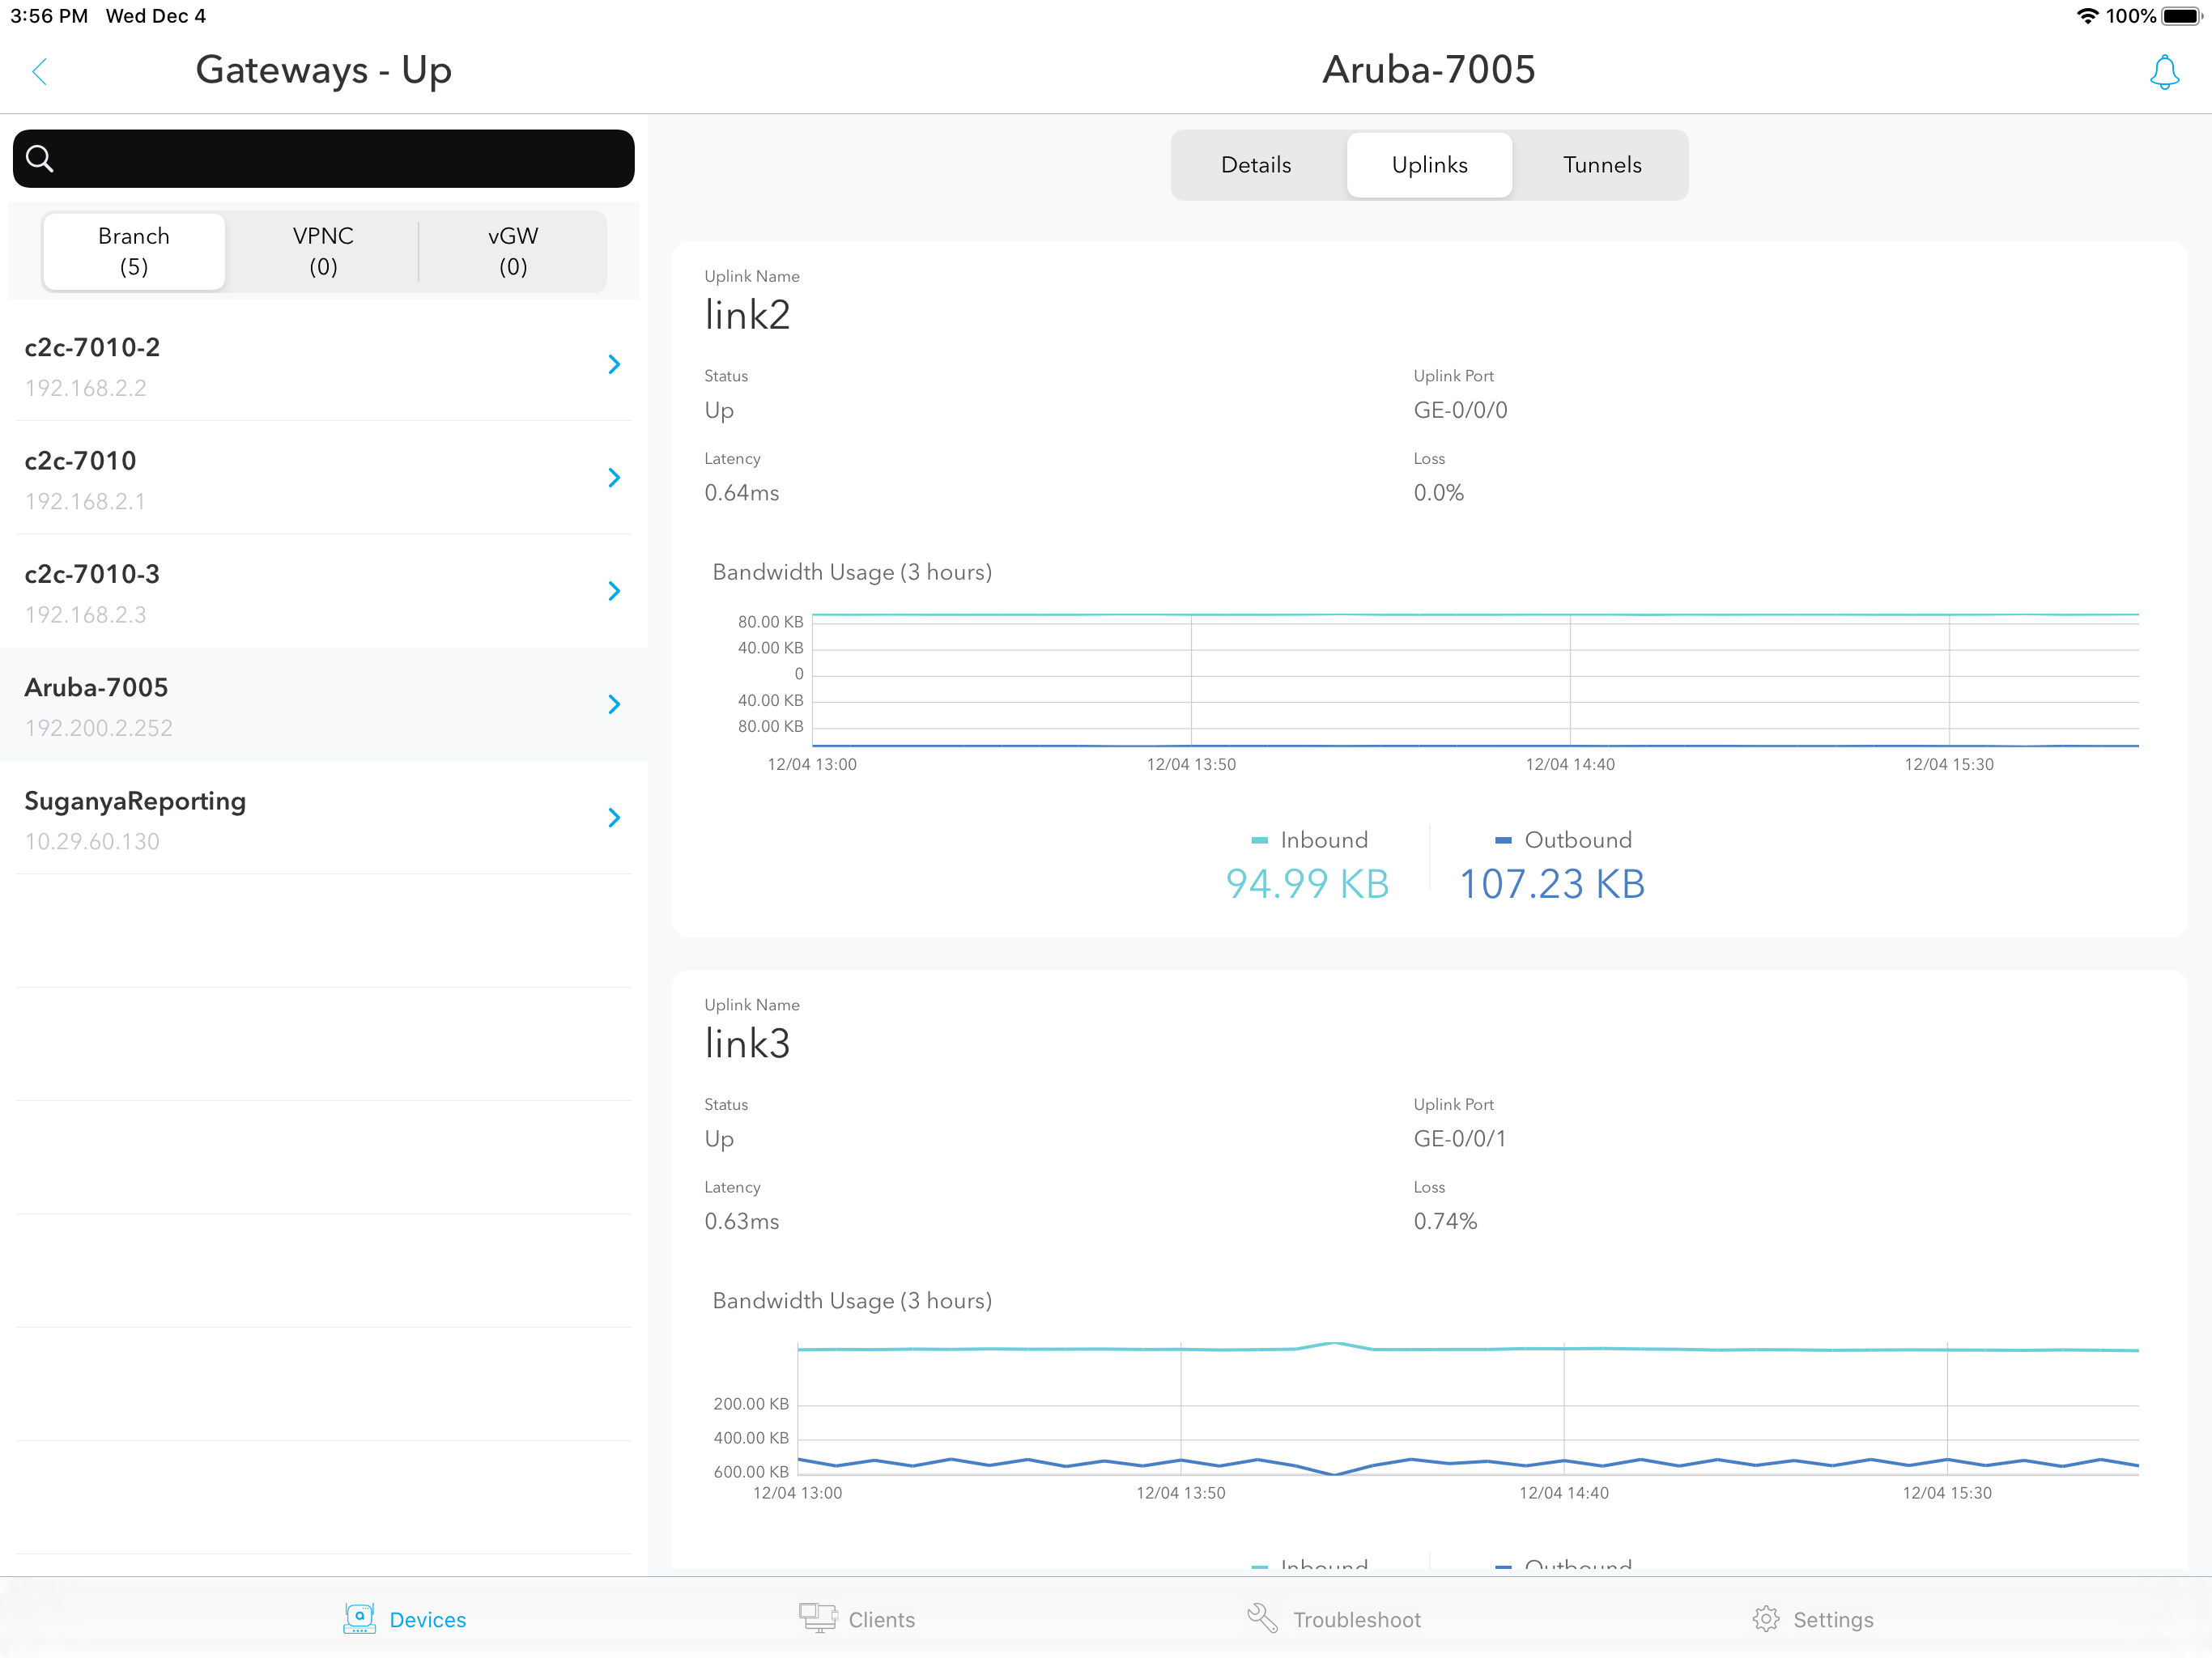This screenshot has width=2212, height=1658.
Task: Tap loss value 0.74%
Action: [x=1445, y=1222]
